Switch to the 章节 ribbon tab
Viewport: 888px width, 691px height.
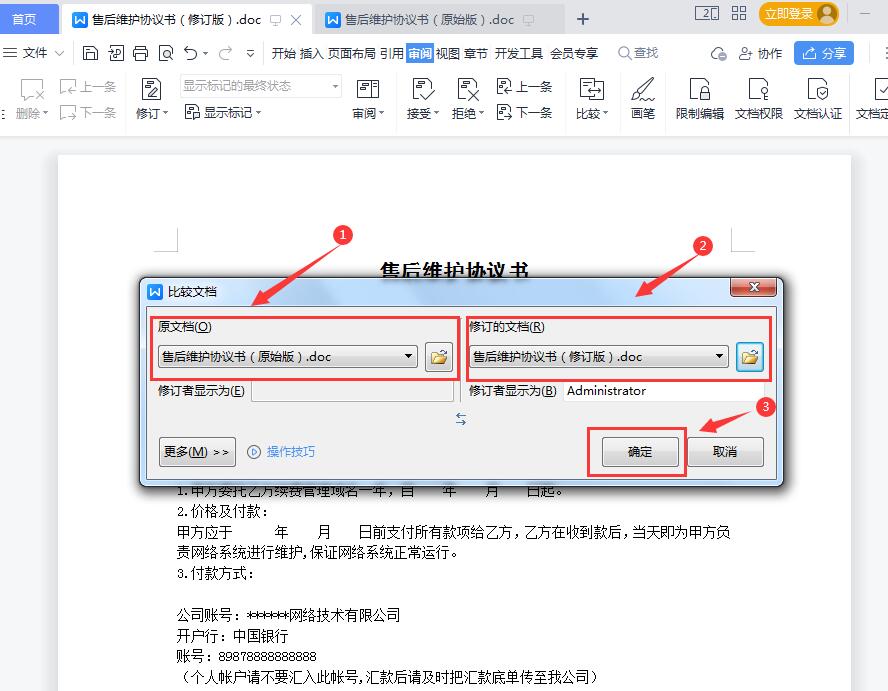(x=476, y=53)
